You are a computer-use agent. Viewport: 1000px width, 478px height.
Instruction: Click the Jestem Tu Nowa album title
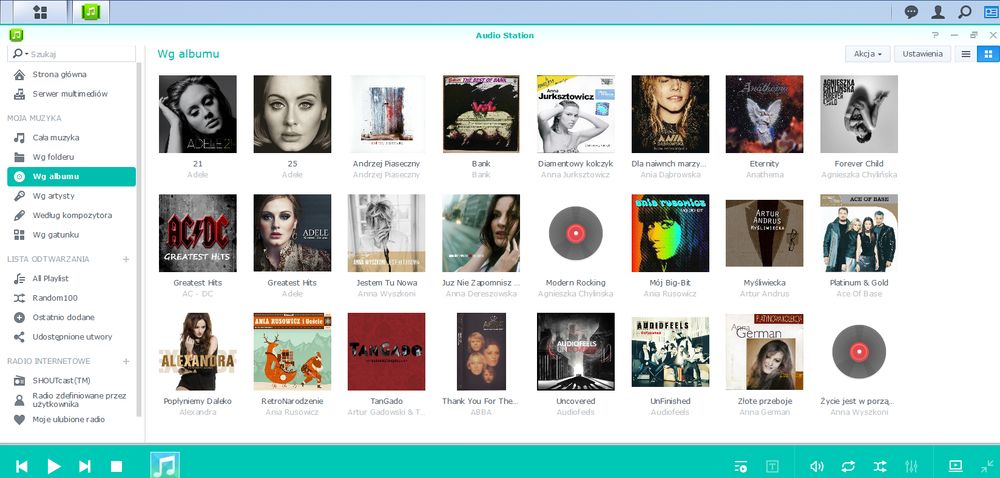387,282
